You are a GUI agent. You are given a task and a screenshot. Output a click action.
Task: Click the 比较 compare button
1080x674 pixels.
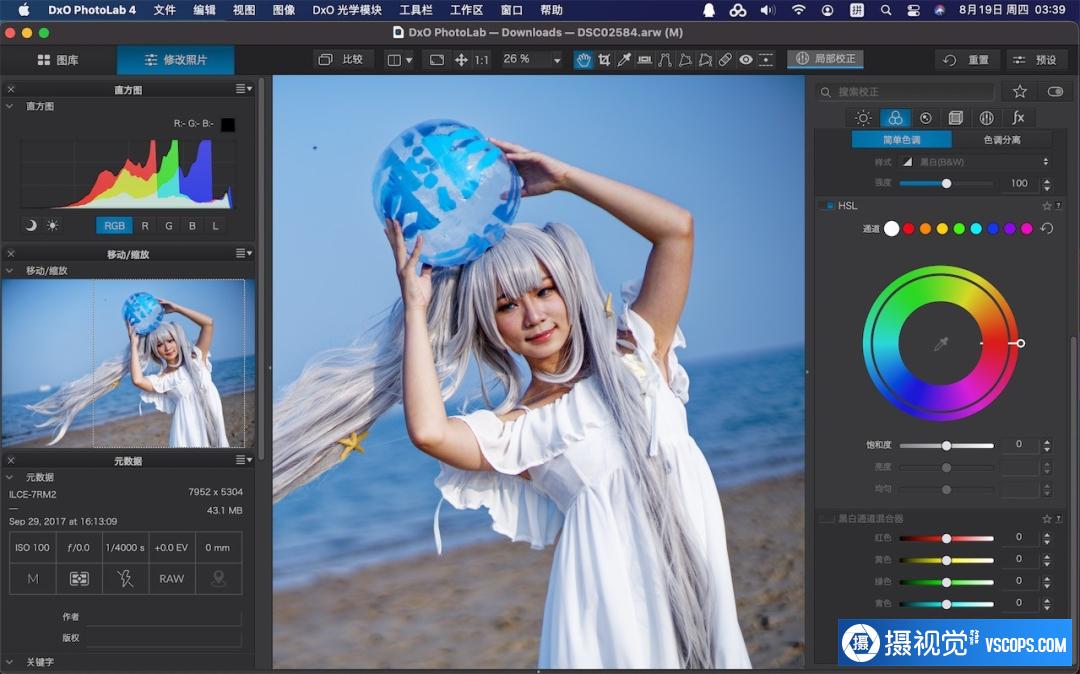tap(341, 60)
